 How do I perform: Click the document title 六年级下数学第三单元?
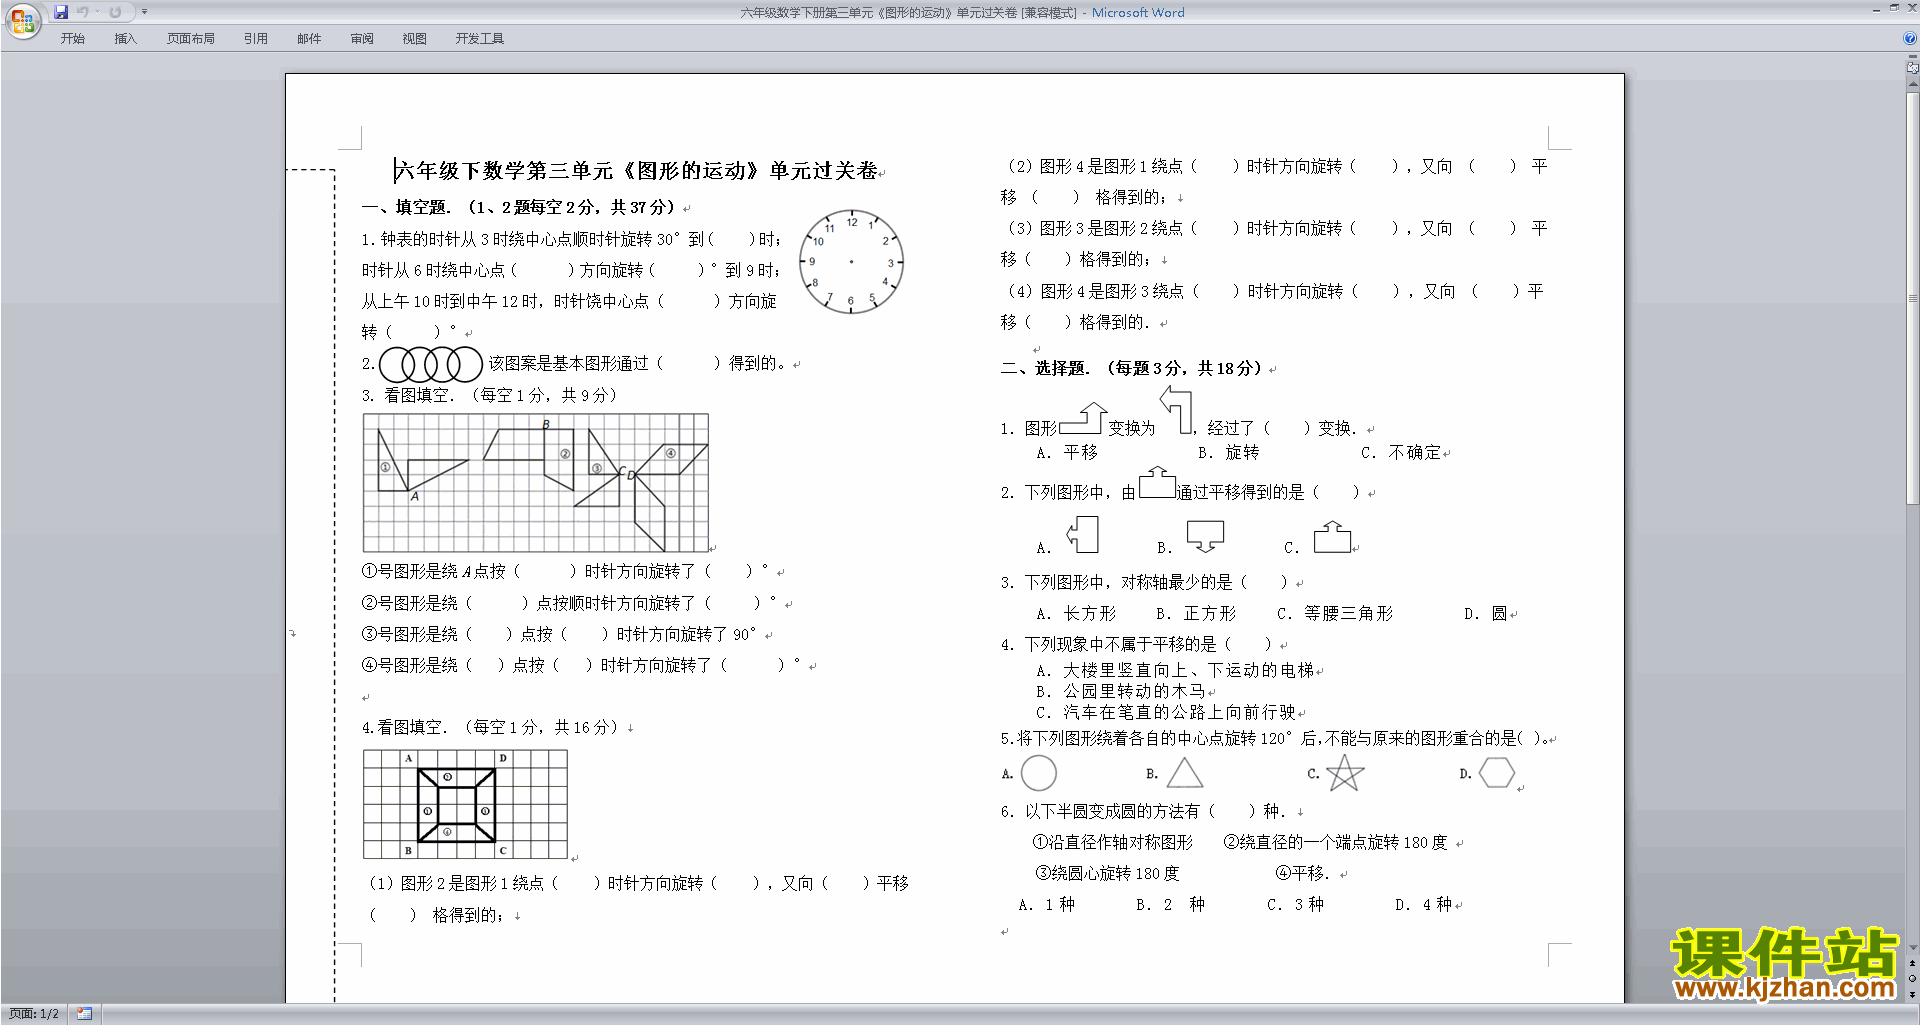[x=637, y=171]
